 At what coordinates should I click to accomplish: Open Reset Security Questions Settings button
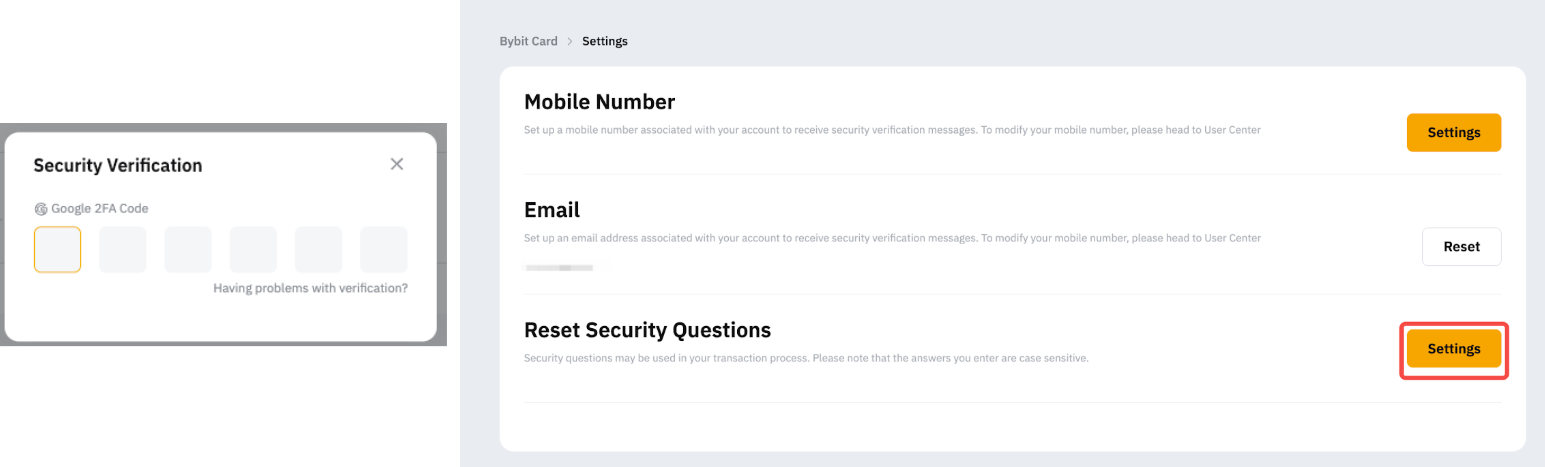pos(1453,349)
